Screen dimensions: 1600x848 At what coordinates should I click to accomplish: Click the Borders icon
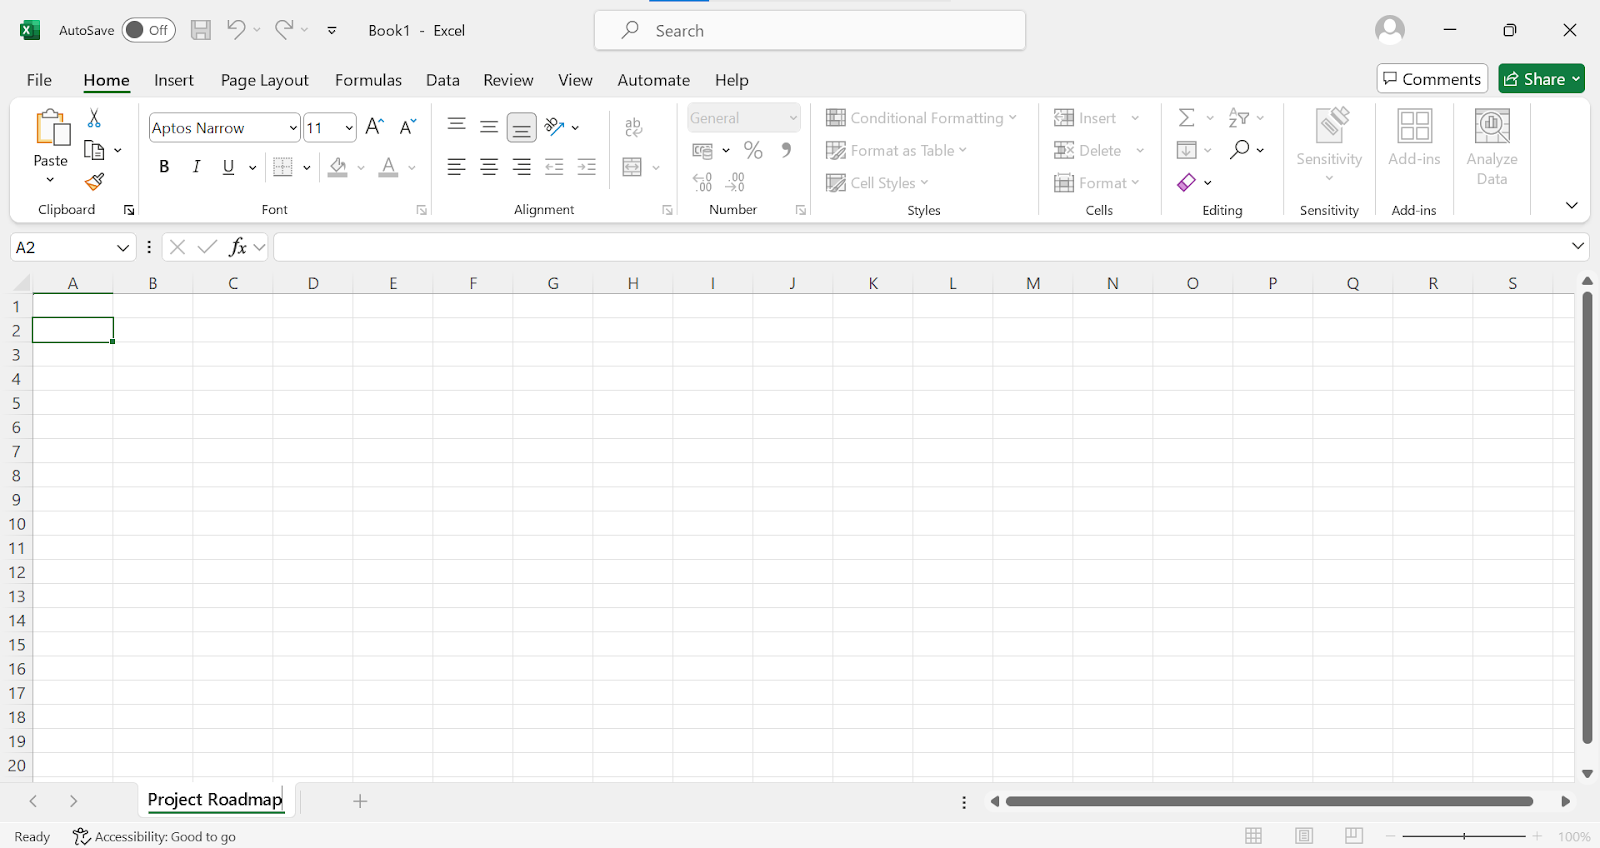tap(283, 167)
